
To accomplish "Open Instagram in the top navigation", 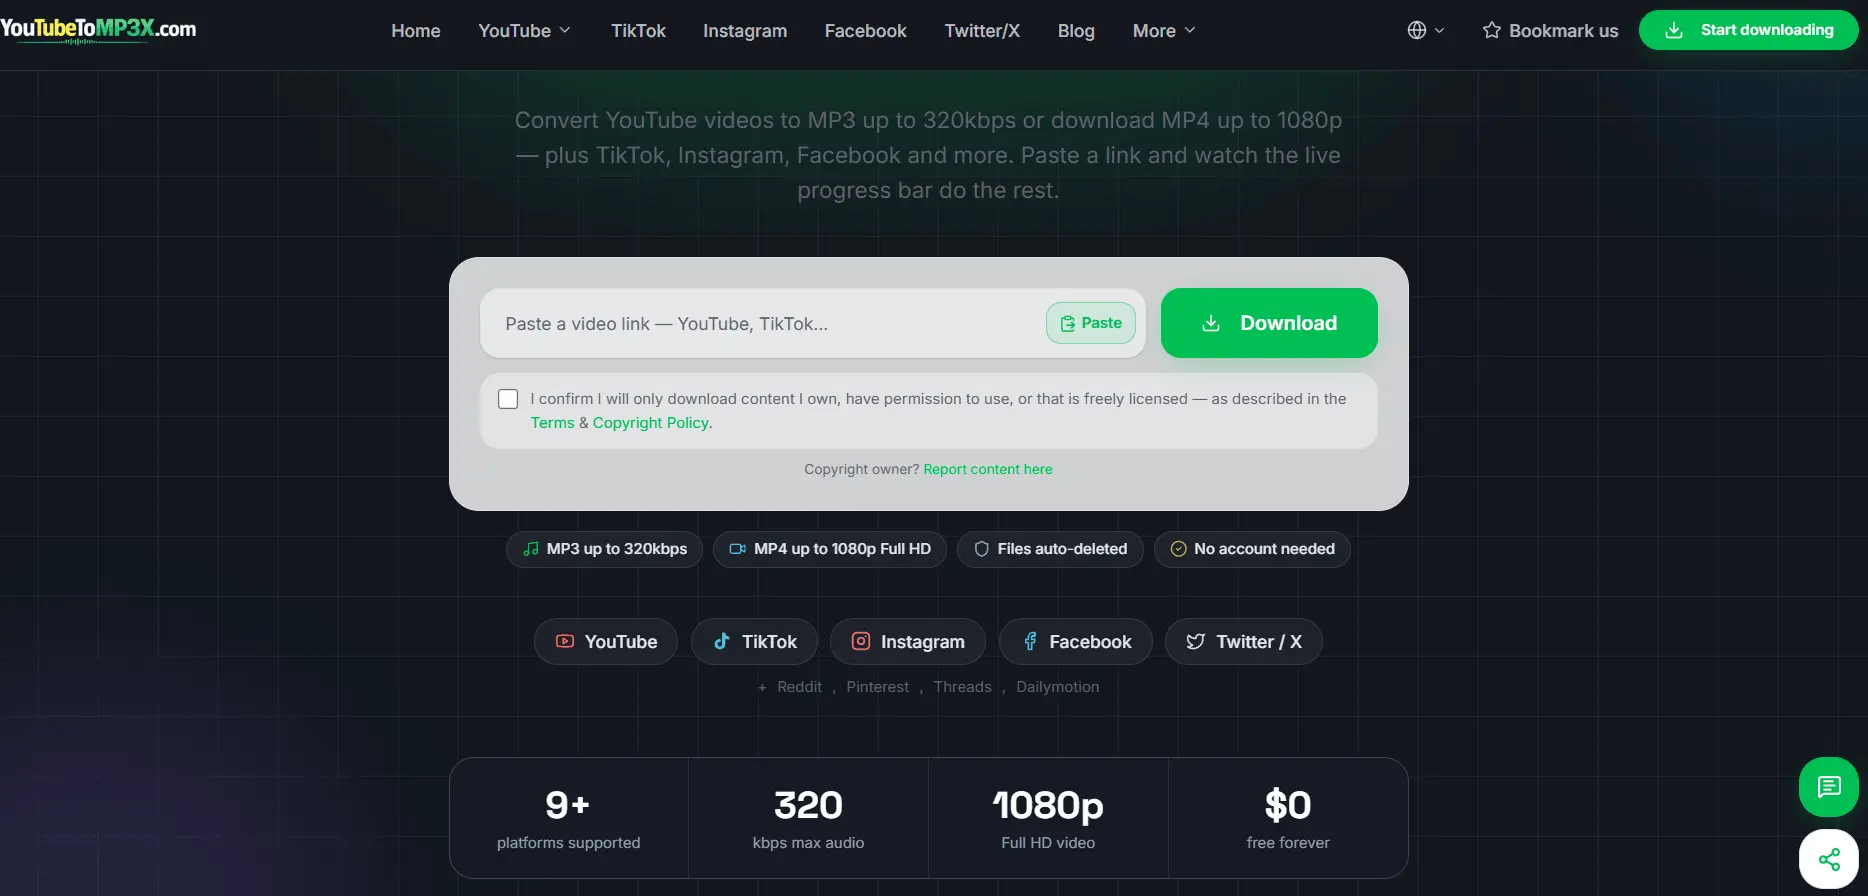I will click(x=745, y=31).
